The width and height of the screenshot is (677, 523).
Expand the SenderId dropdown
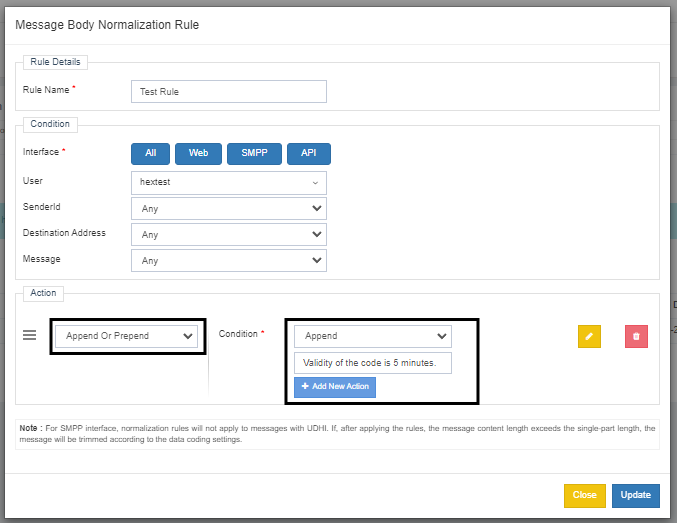pyautogui.click(x=228, y=208)
